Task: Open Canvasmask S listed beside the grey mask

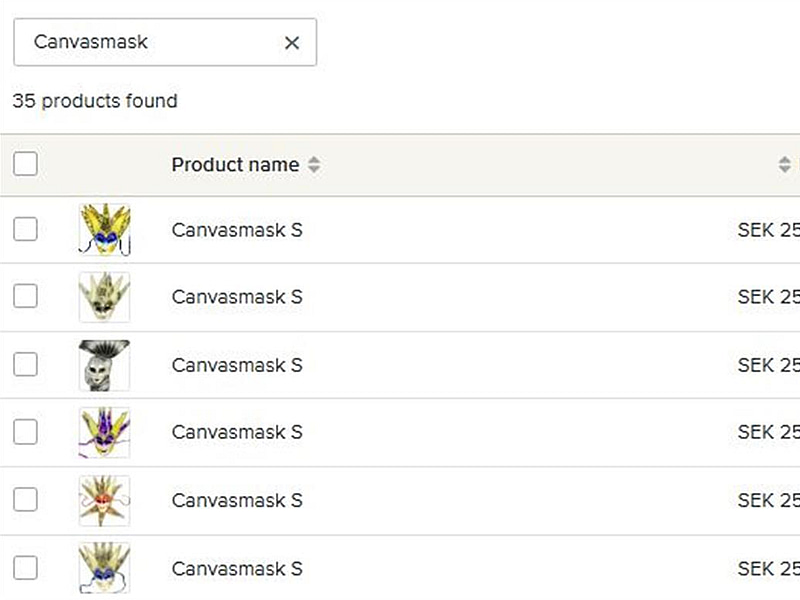Action: pyautogui.click(x=237, y=365)
